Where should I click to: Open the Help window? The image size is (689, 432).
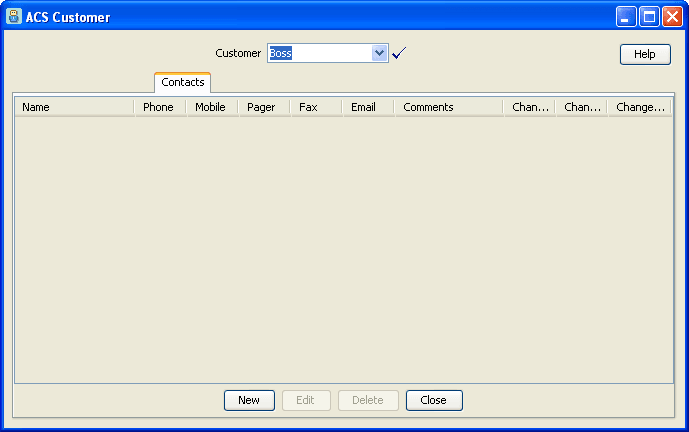tap(645, 54)
